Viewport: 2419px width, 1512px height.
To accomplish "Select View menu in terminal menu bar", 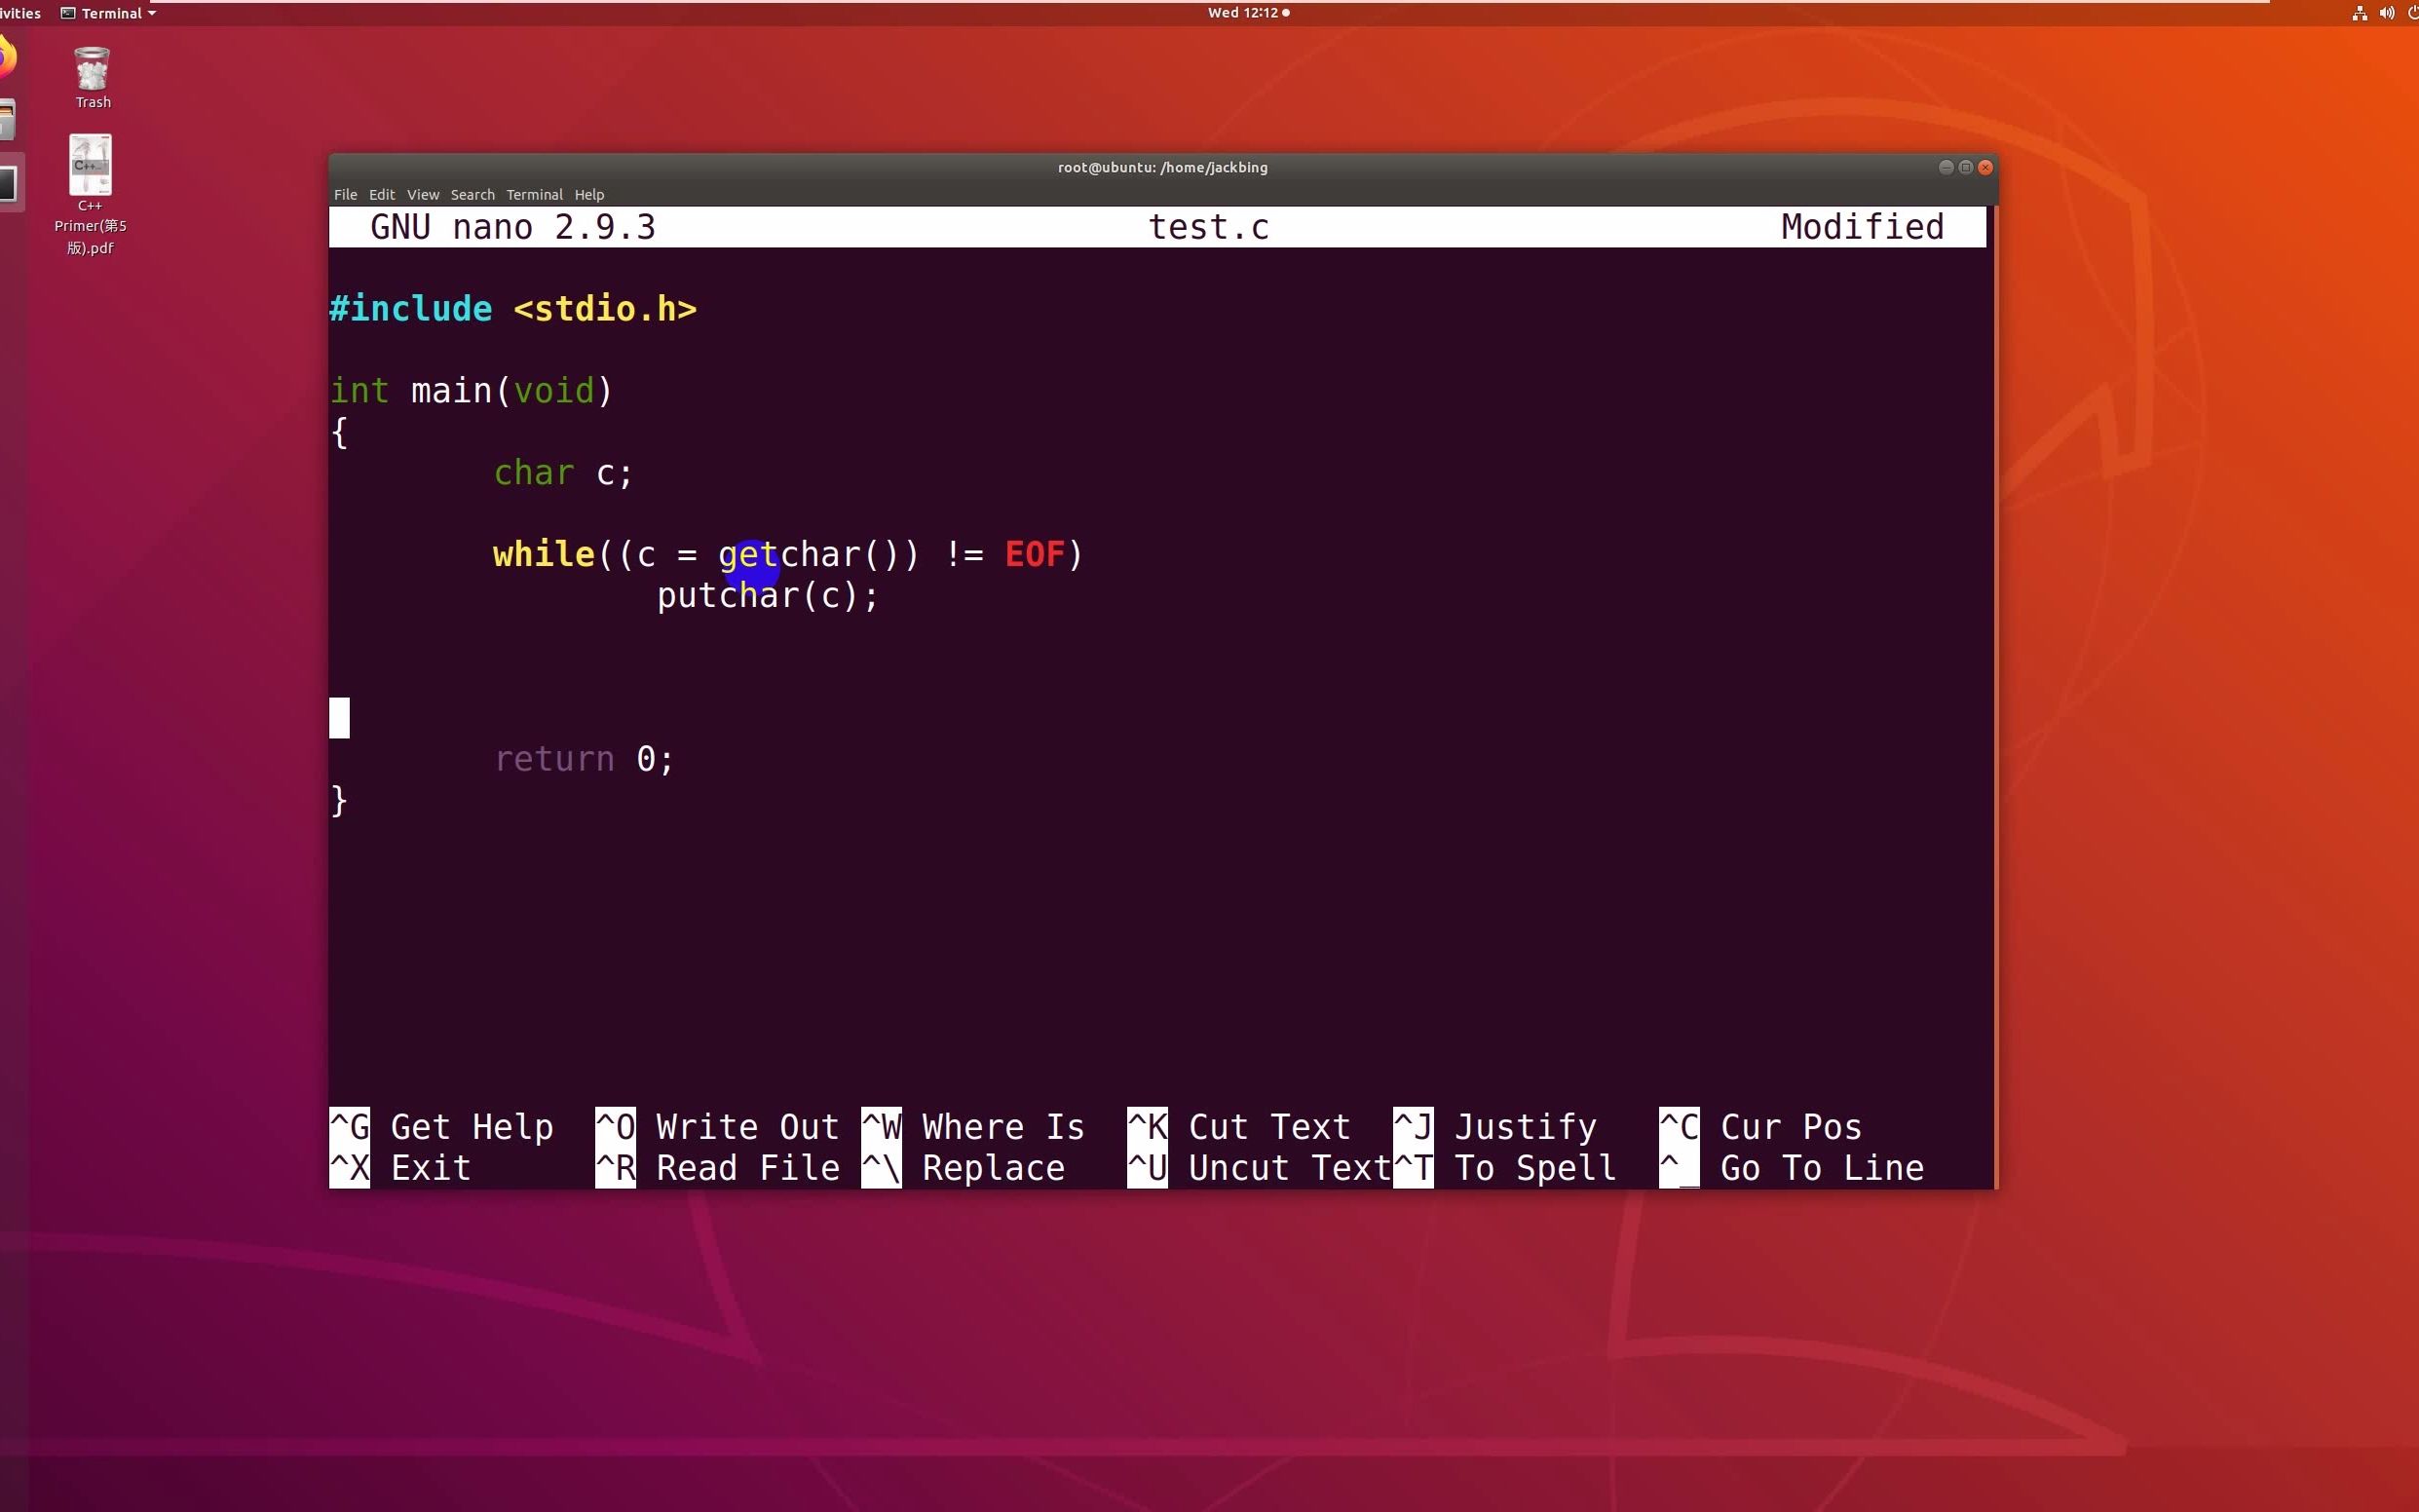I will pos(422,193).
